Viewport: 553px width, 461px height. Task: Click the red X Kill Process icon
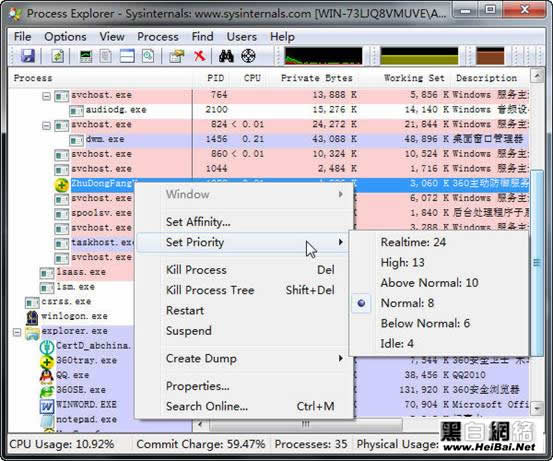pos(200,56)
